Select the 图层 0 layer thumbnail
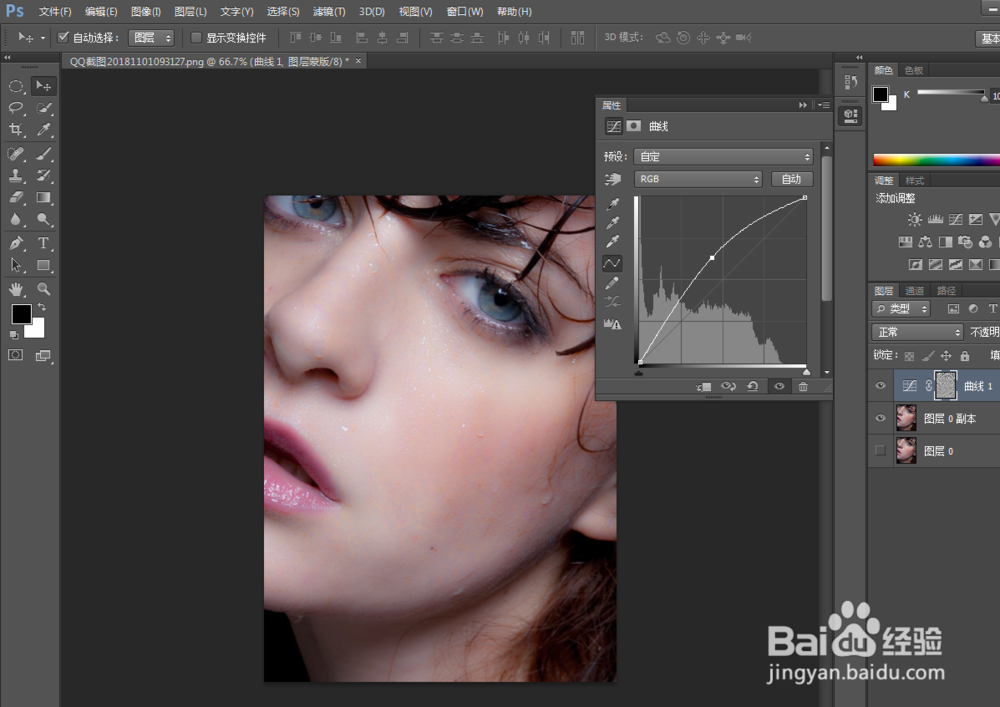 [x=906, y=451]
